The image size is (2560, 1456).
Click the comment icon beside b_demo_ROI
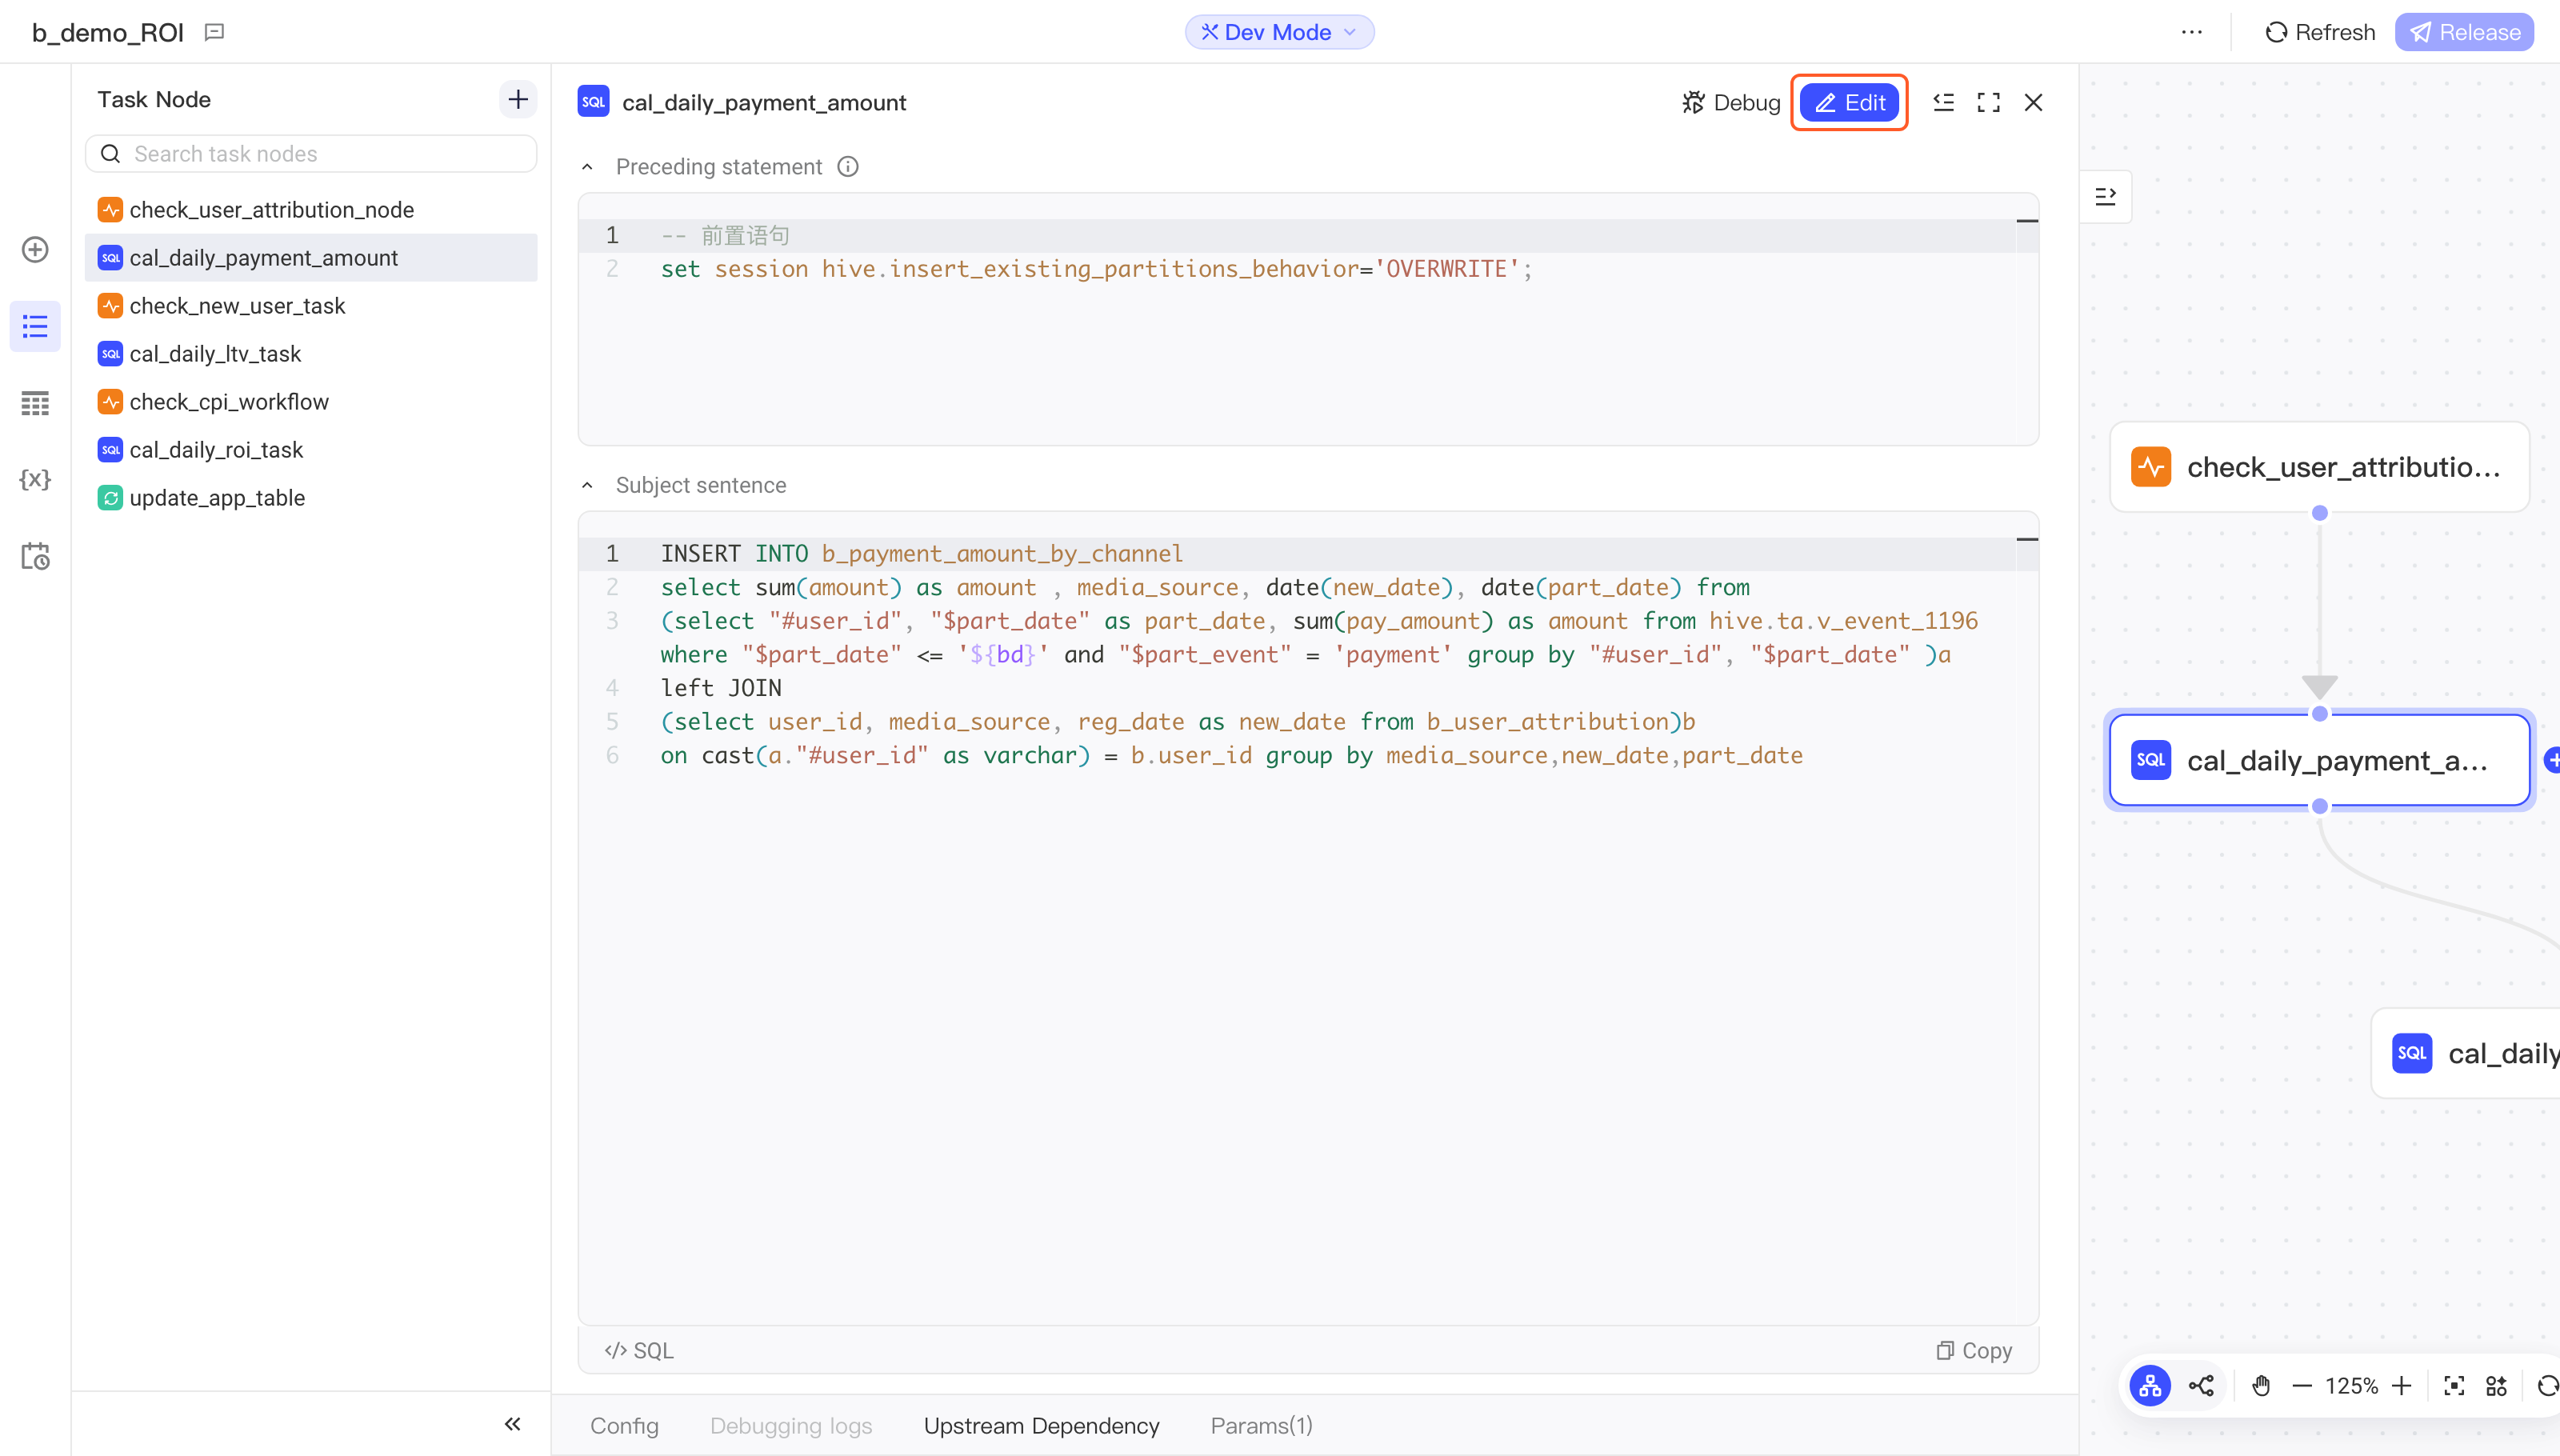click(214, 32)
